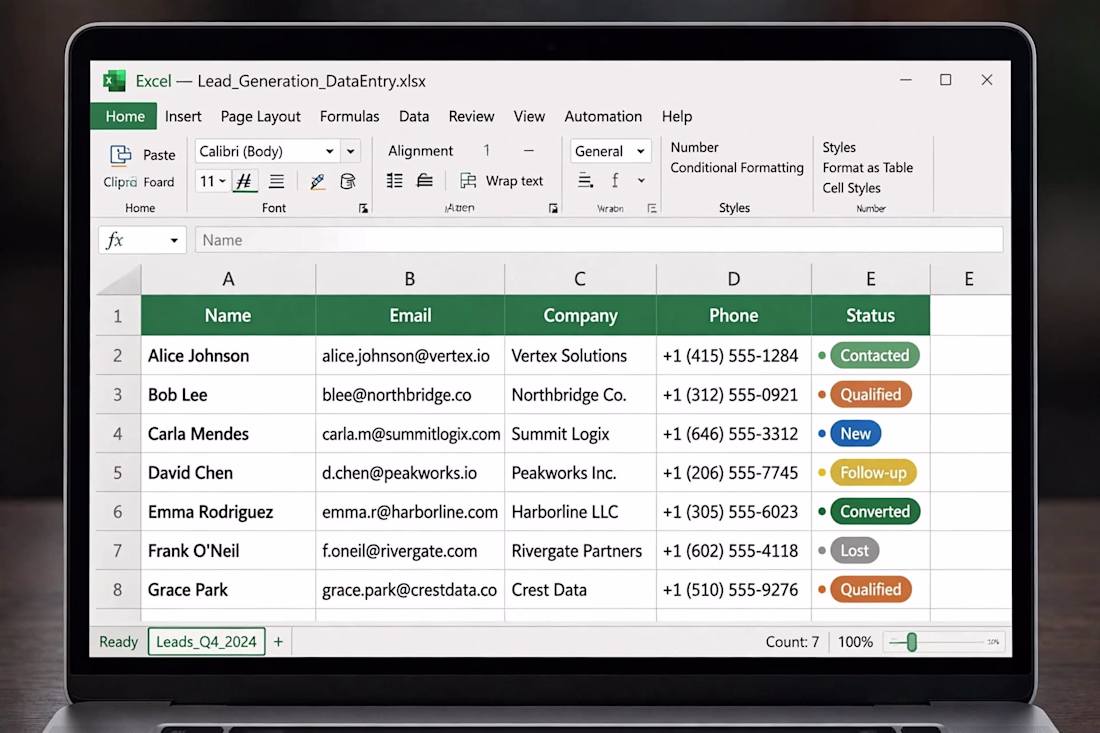Screen dimensions: 1100x733
Task: Click the Converted status badge
Action: (x=875, y=511)
